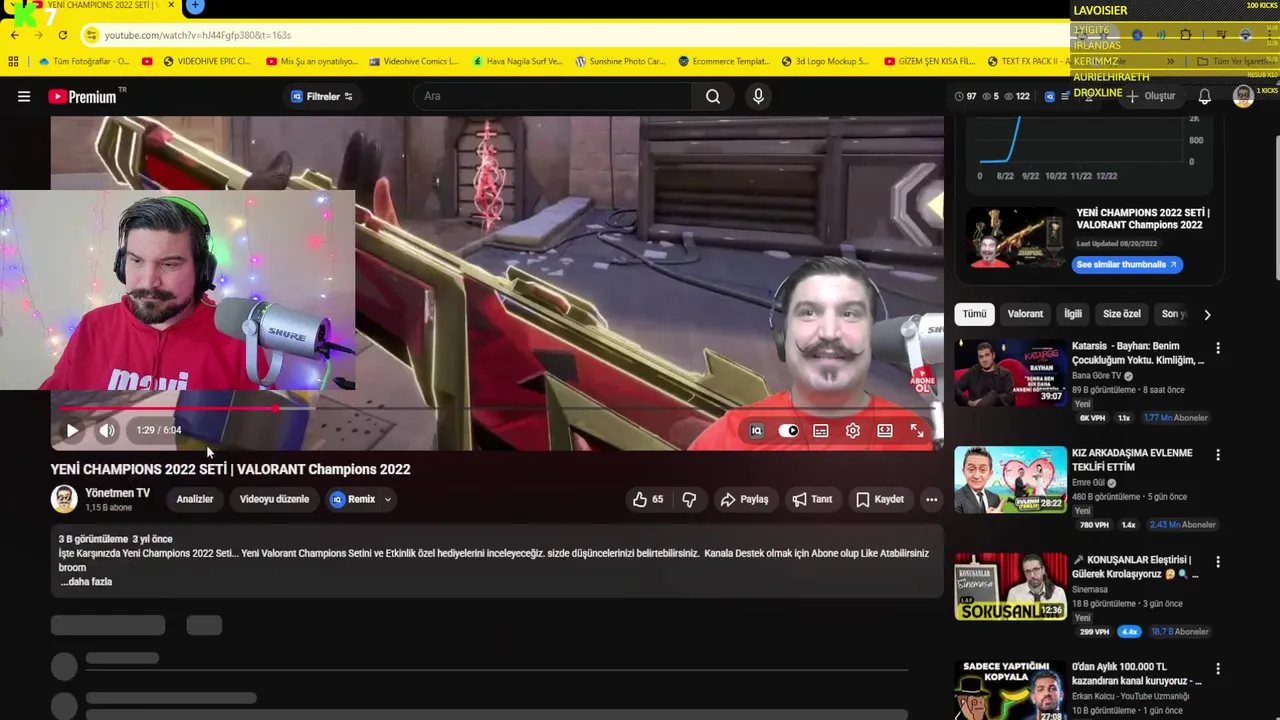The image size is (1280, 720).
Task: Open 3d Logo Mockup S... bookmark
Action: [825, 61]
